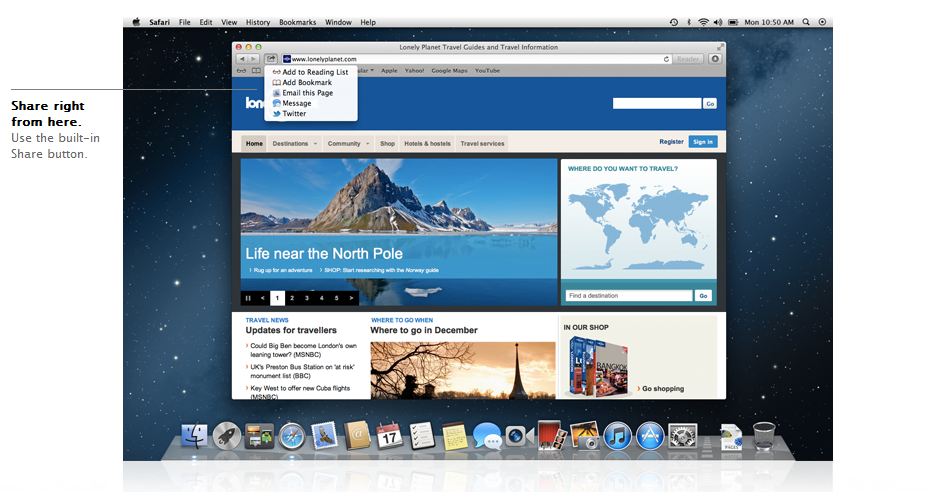Viewport: 940px width, 492px height.
Task: Click the site search box in the header
Action: click(x=657, y=104)
